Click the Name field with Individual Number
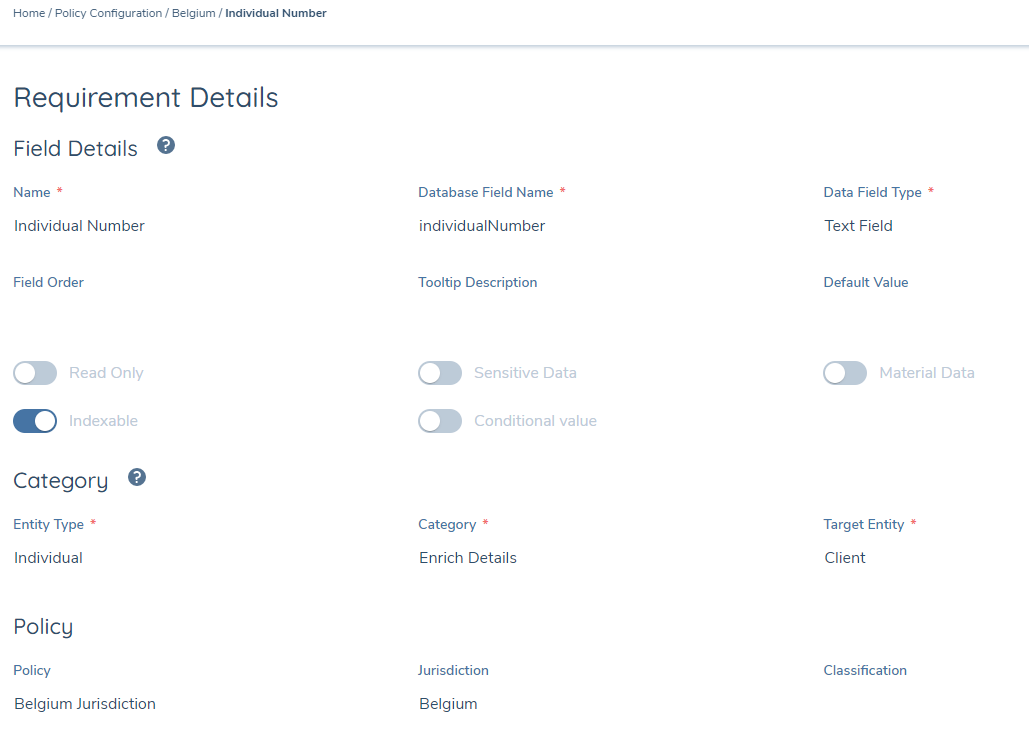Screen dimensions: 1029x739 [200, 226]
